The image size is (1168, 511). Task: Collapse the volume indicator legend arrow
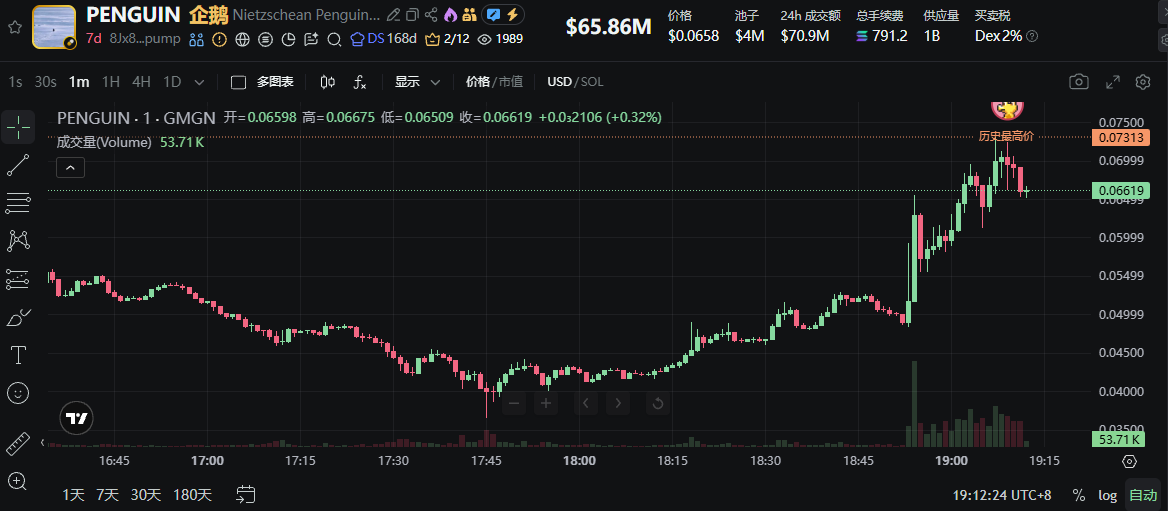tap(70, 168)
